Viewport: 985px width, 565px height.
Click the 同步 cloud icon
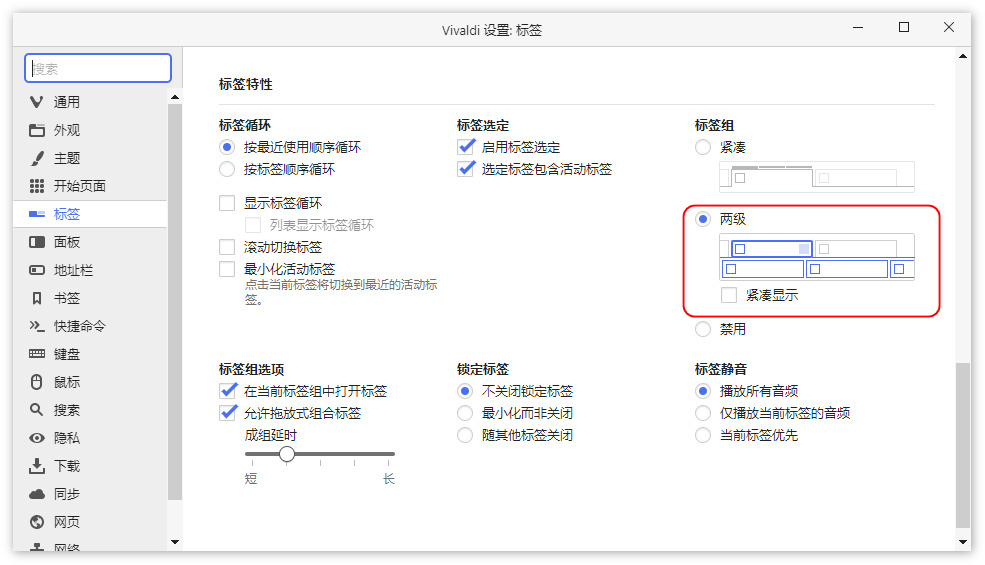click(x=36, y=494)
